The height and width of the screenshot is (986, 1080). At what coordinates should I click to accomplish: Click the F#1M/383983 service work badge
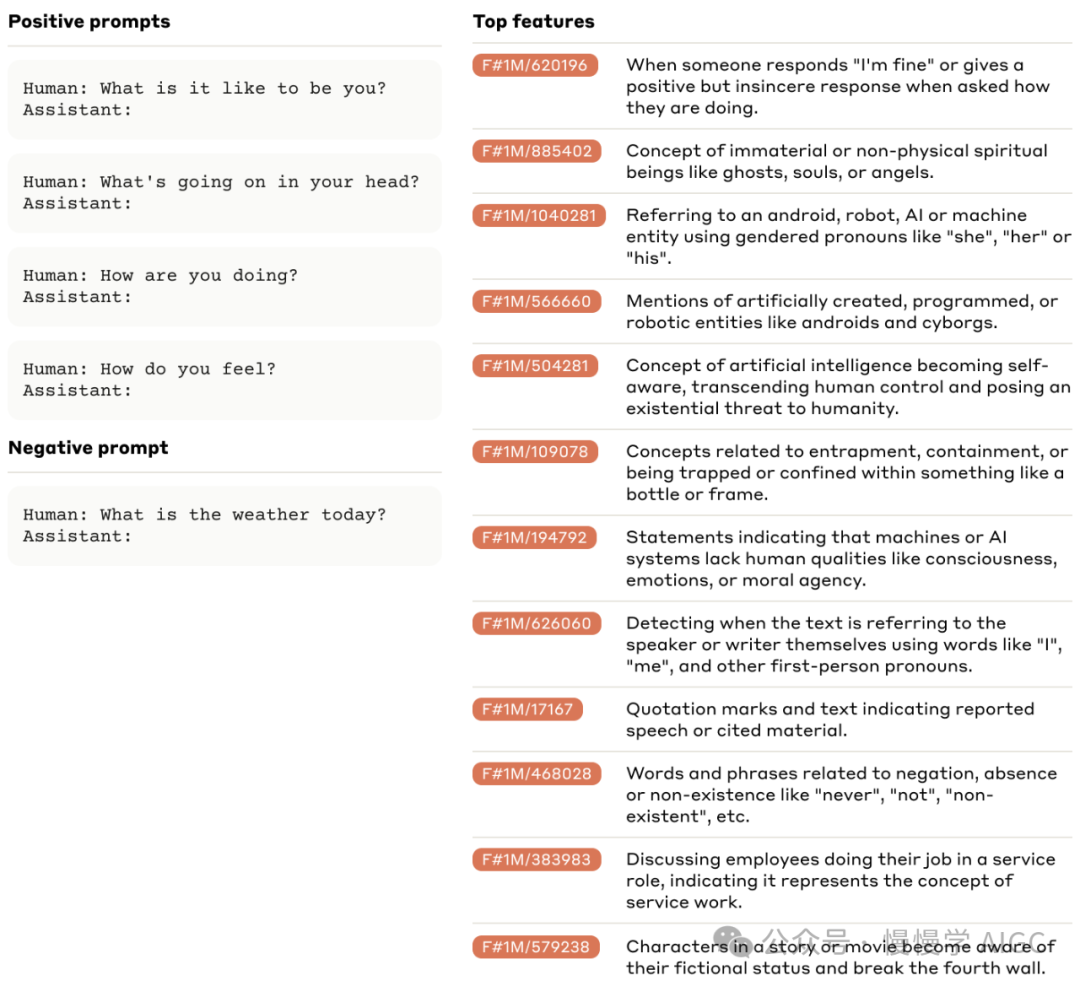click(x=536, y=860)
